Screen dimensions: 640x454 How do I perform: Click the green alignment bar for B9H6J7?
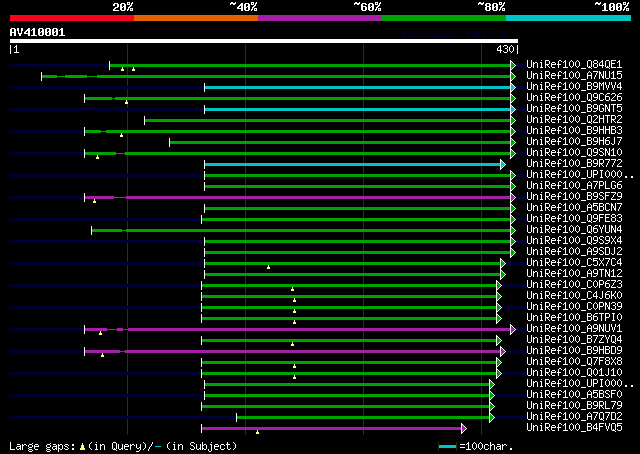click(340, 142)
